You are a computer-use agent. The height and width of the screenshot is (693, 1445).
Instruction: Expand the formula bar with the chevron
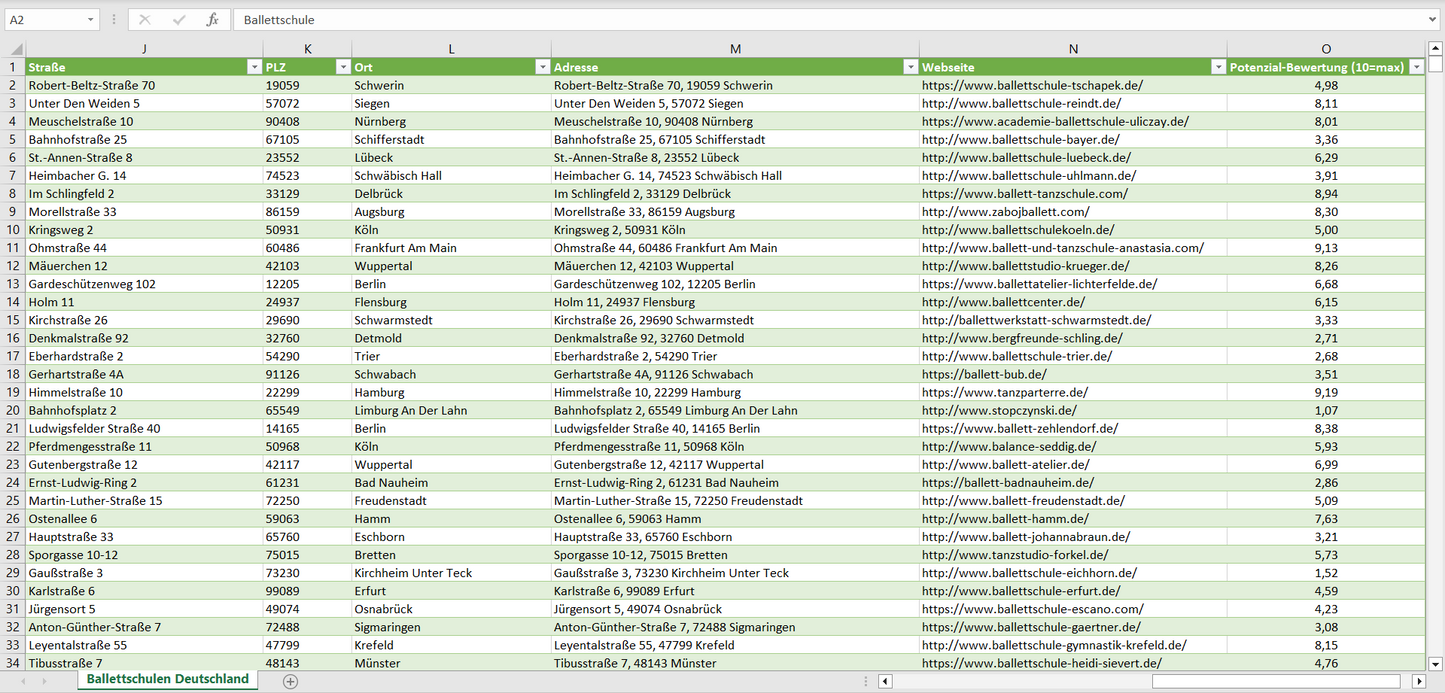coord(1433,20)
